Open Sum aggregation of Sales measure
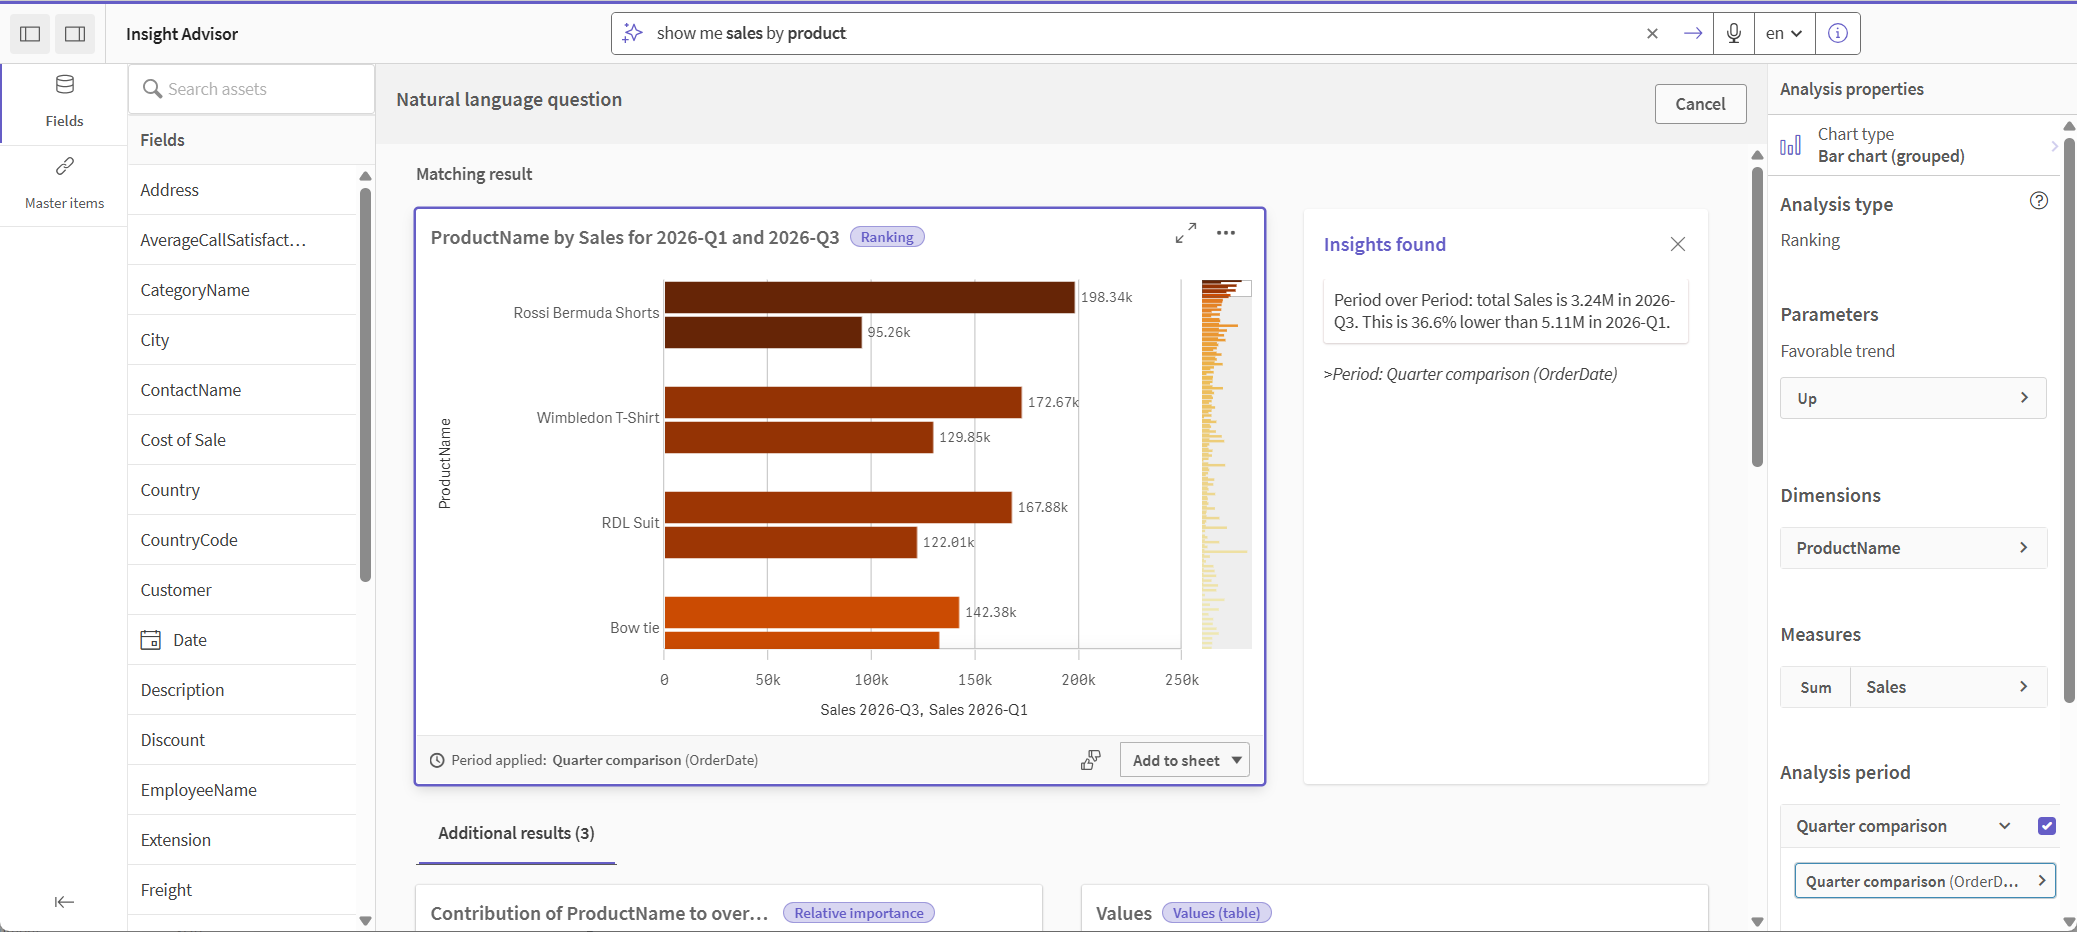Viewport: 2077px width, 932px height. click(1816, 687)
